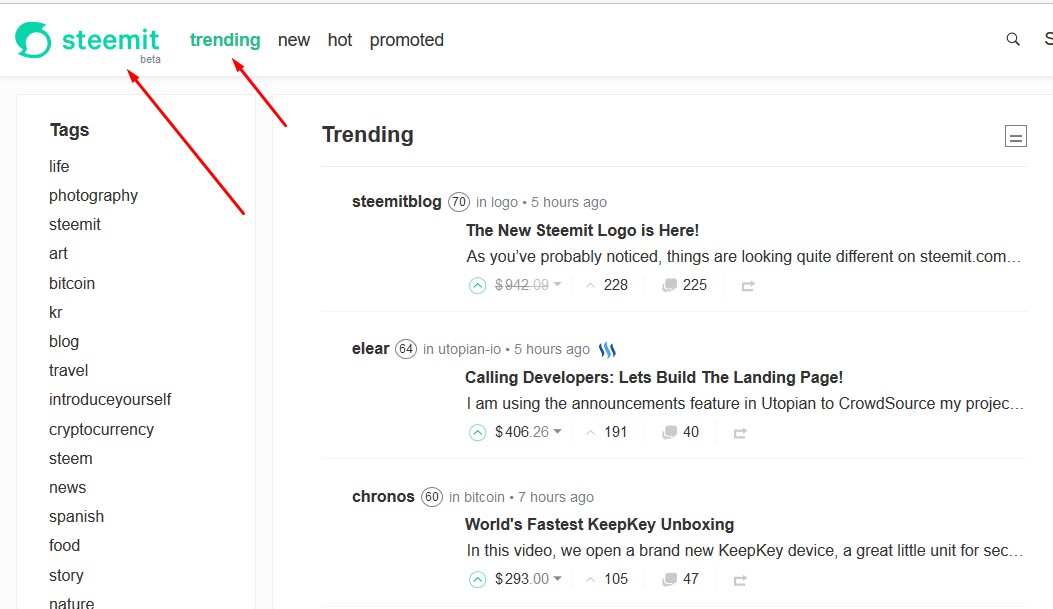Viewport: 1053px width, 609px height.
Task: Open the steemit wordmark home link
Action: (111, 40)
